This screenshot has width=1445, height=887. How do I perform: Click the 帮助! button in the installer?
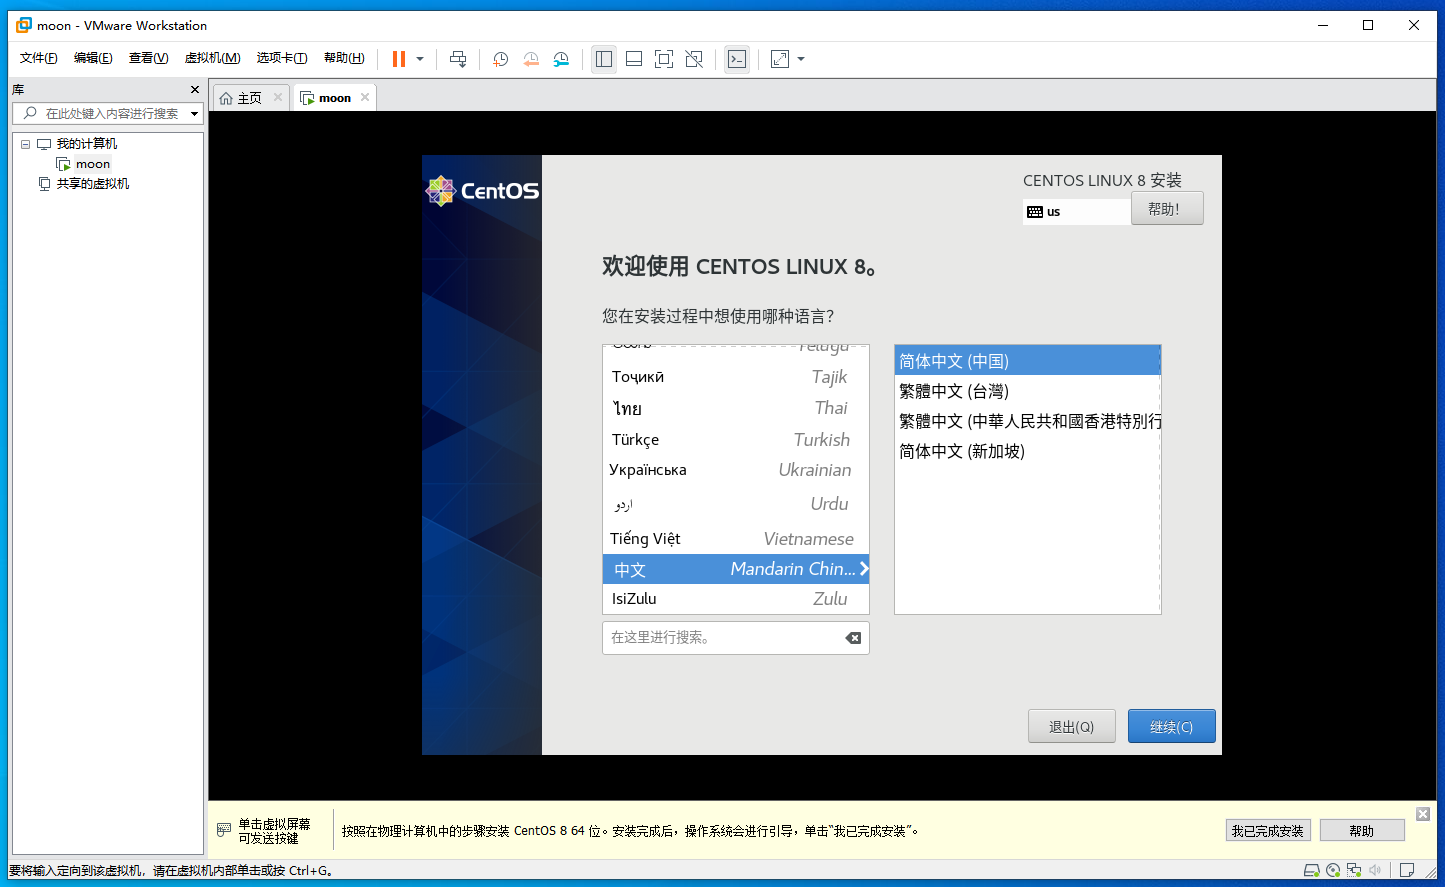(1167, 209)
